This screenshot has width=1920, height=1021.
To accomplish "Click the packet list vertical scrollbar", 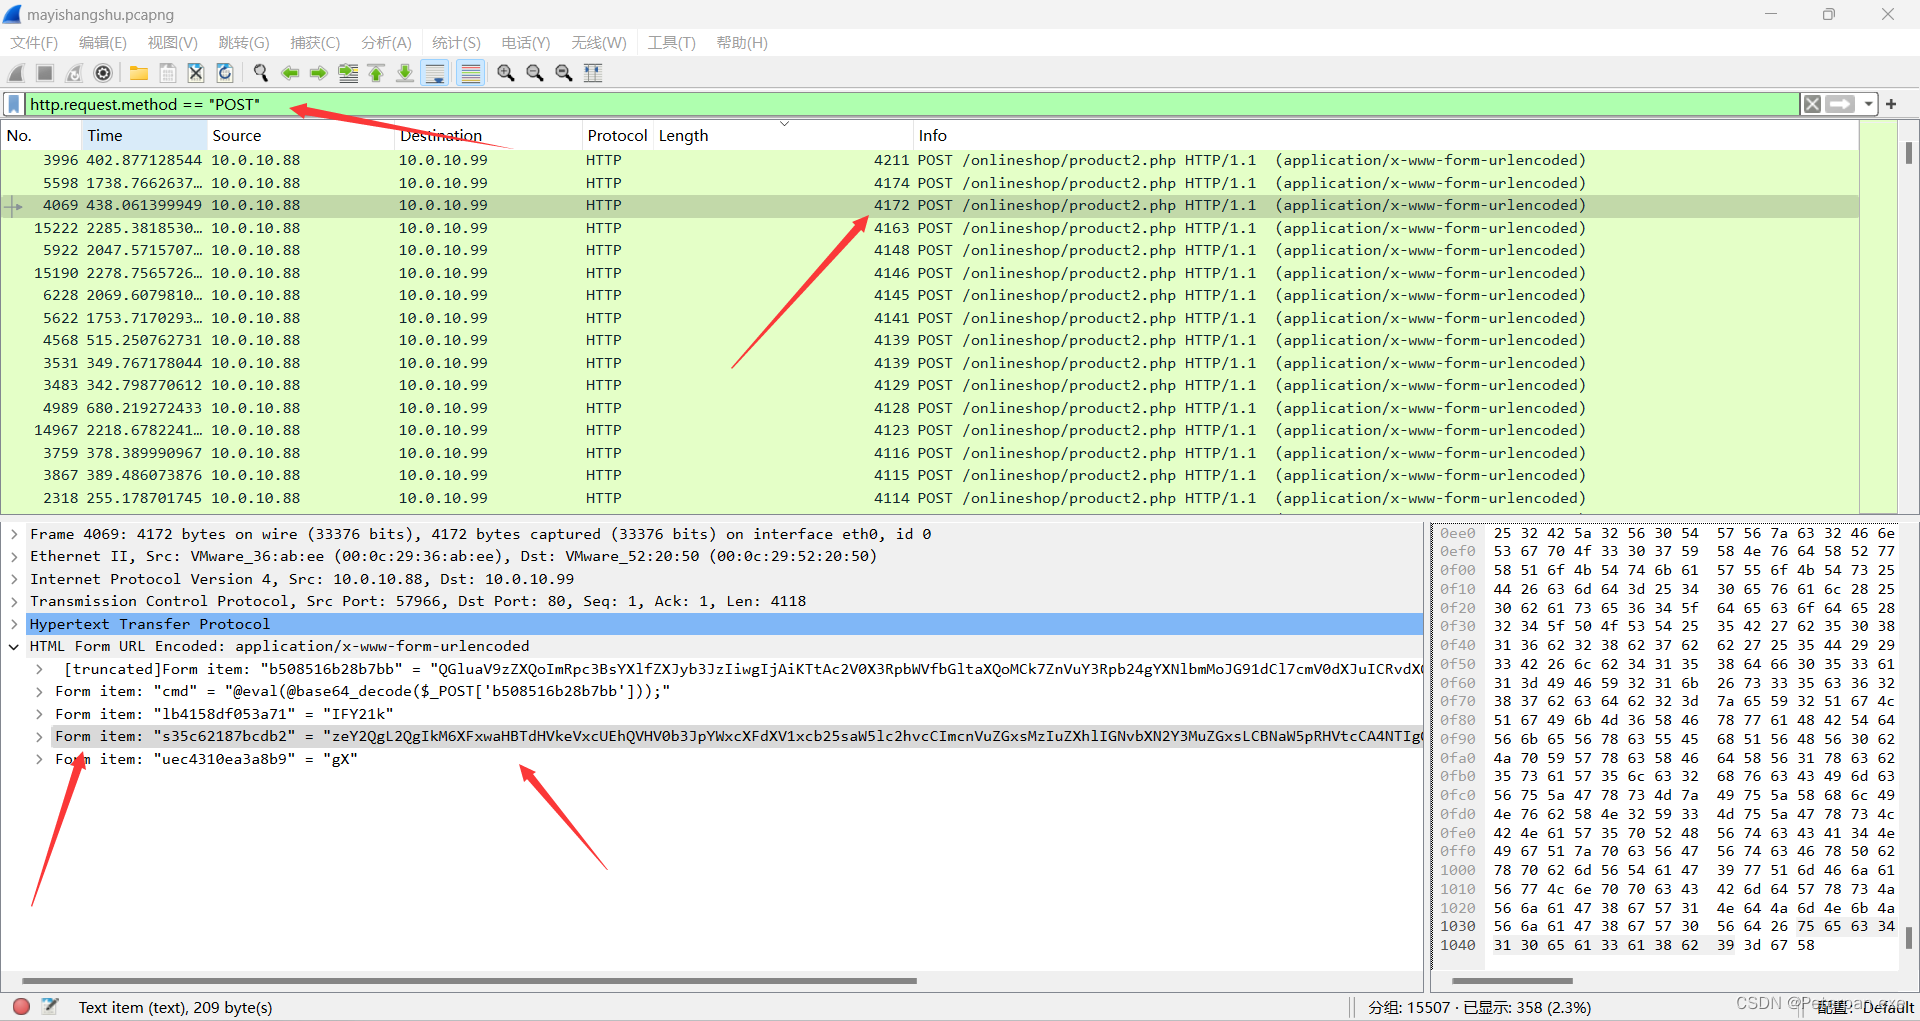I will coord(1909,152).
